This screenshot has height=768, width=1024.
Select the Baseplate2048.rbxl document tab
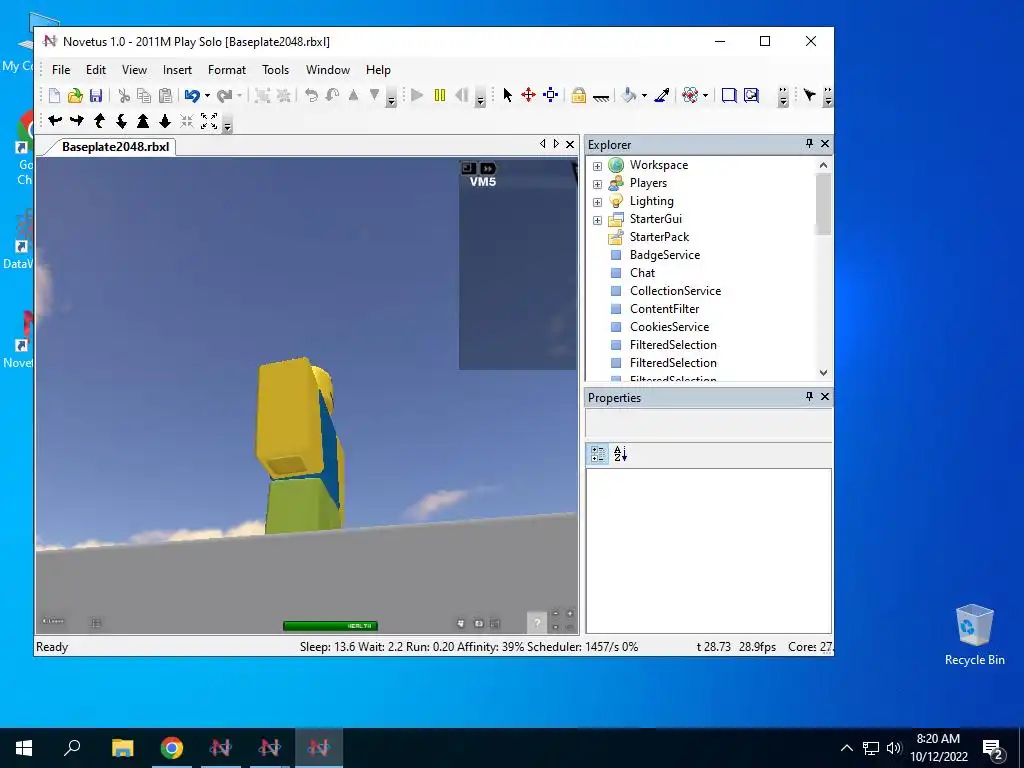tap(115, 147)
